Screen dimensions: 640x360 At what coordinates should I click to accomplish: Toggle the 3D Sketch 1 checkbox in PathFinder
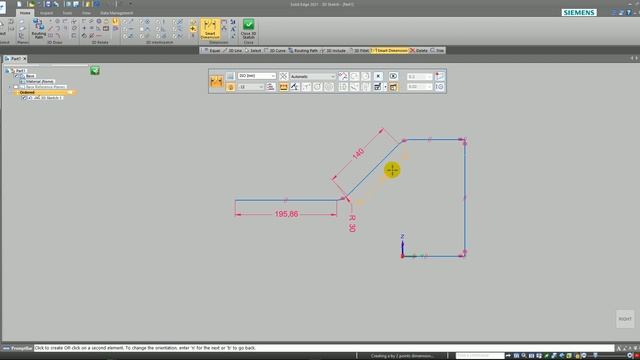coord(24,98)
